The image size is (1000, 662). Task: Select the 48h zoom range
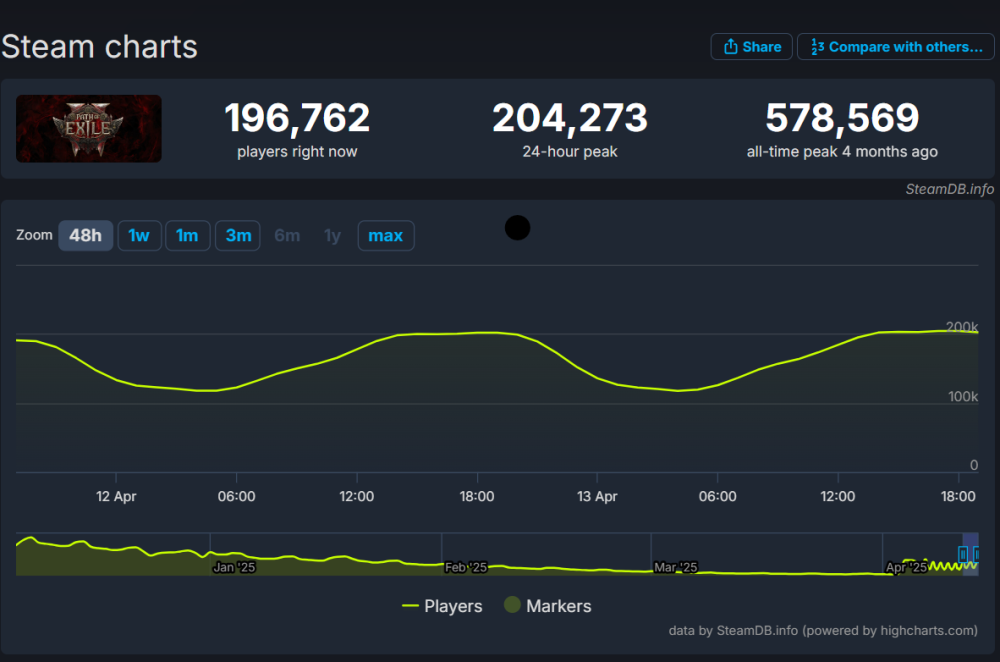click(85, 235)
